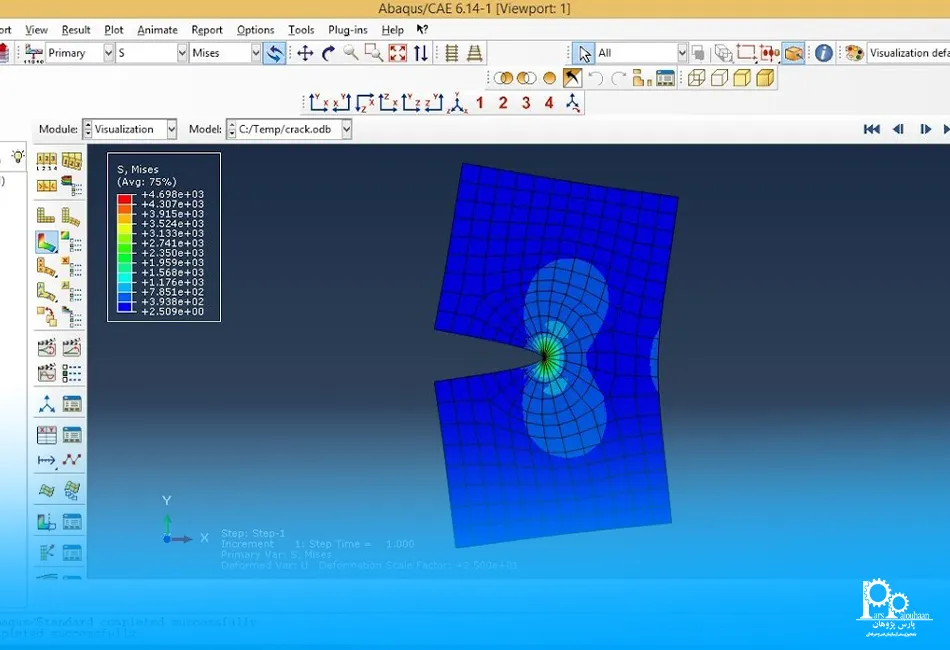
Task: Select Plot Contours on Deformed Shape
Action: coord(47,241)
